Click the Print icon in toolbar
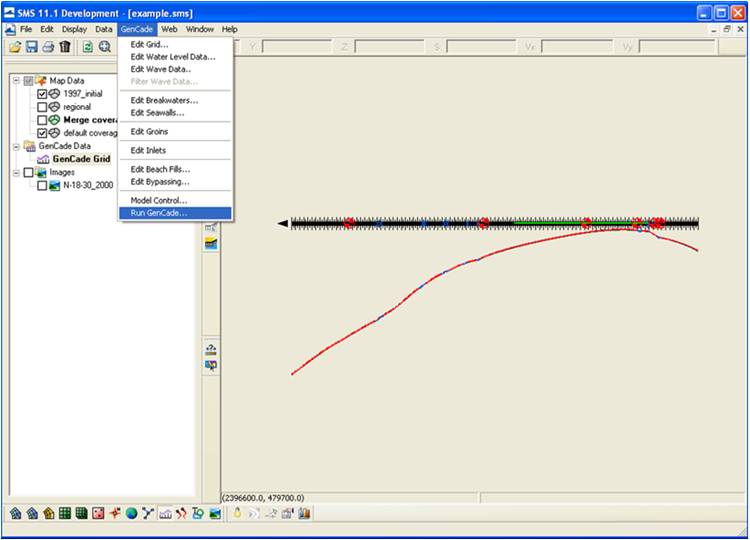This screenshot has height=540, width=750. [x=48, y=47]
